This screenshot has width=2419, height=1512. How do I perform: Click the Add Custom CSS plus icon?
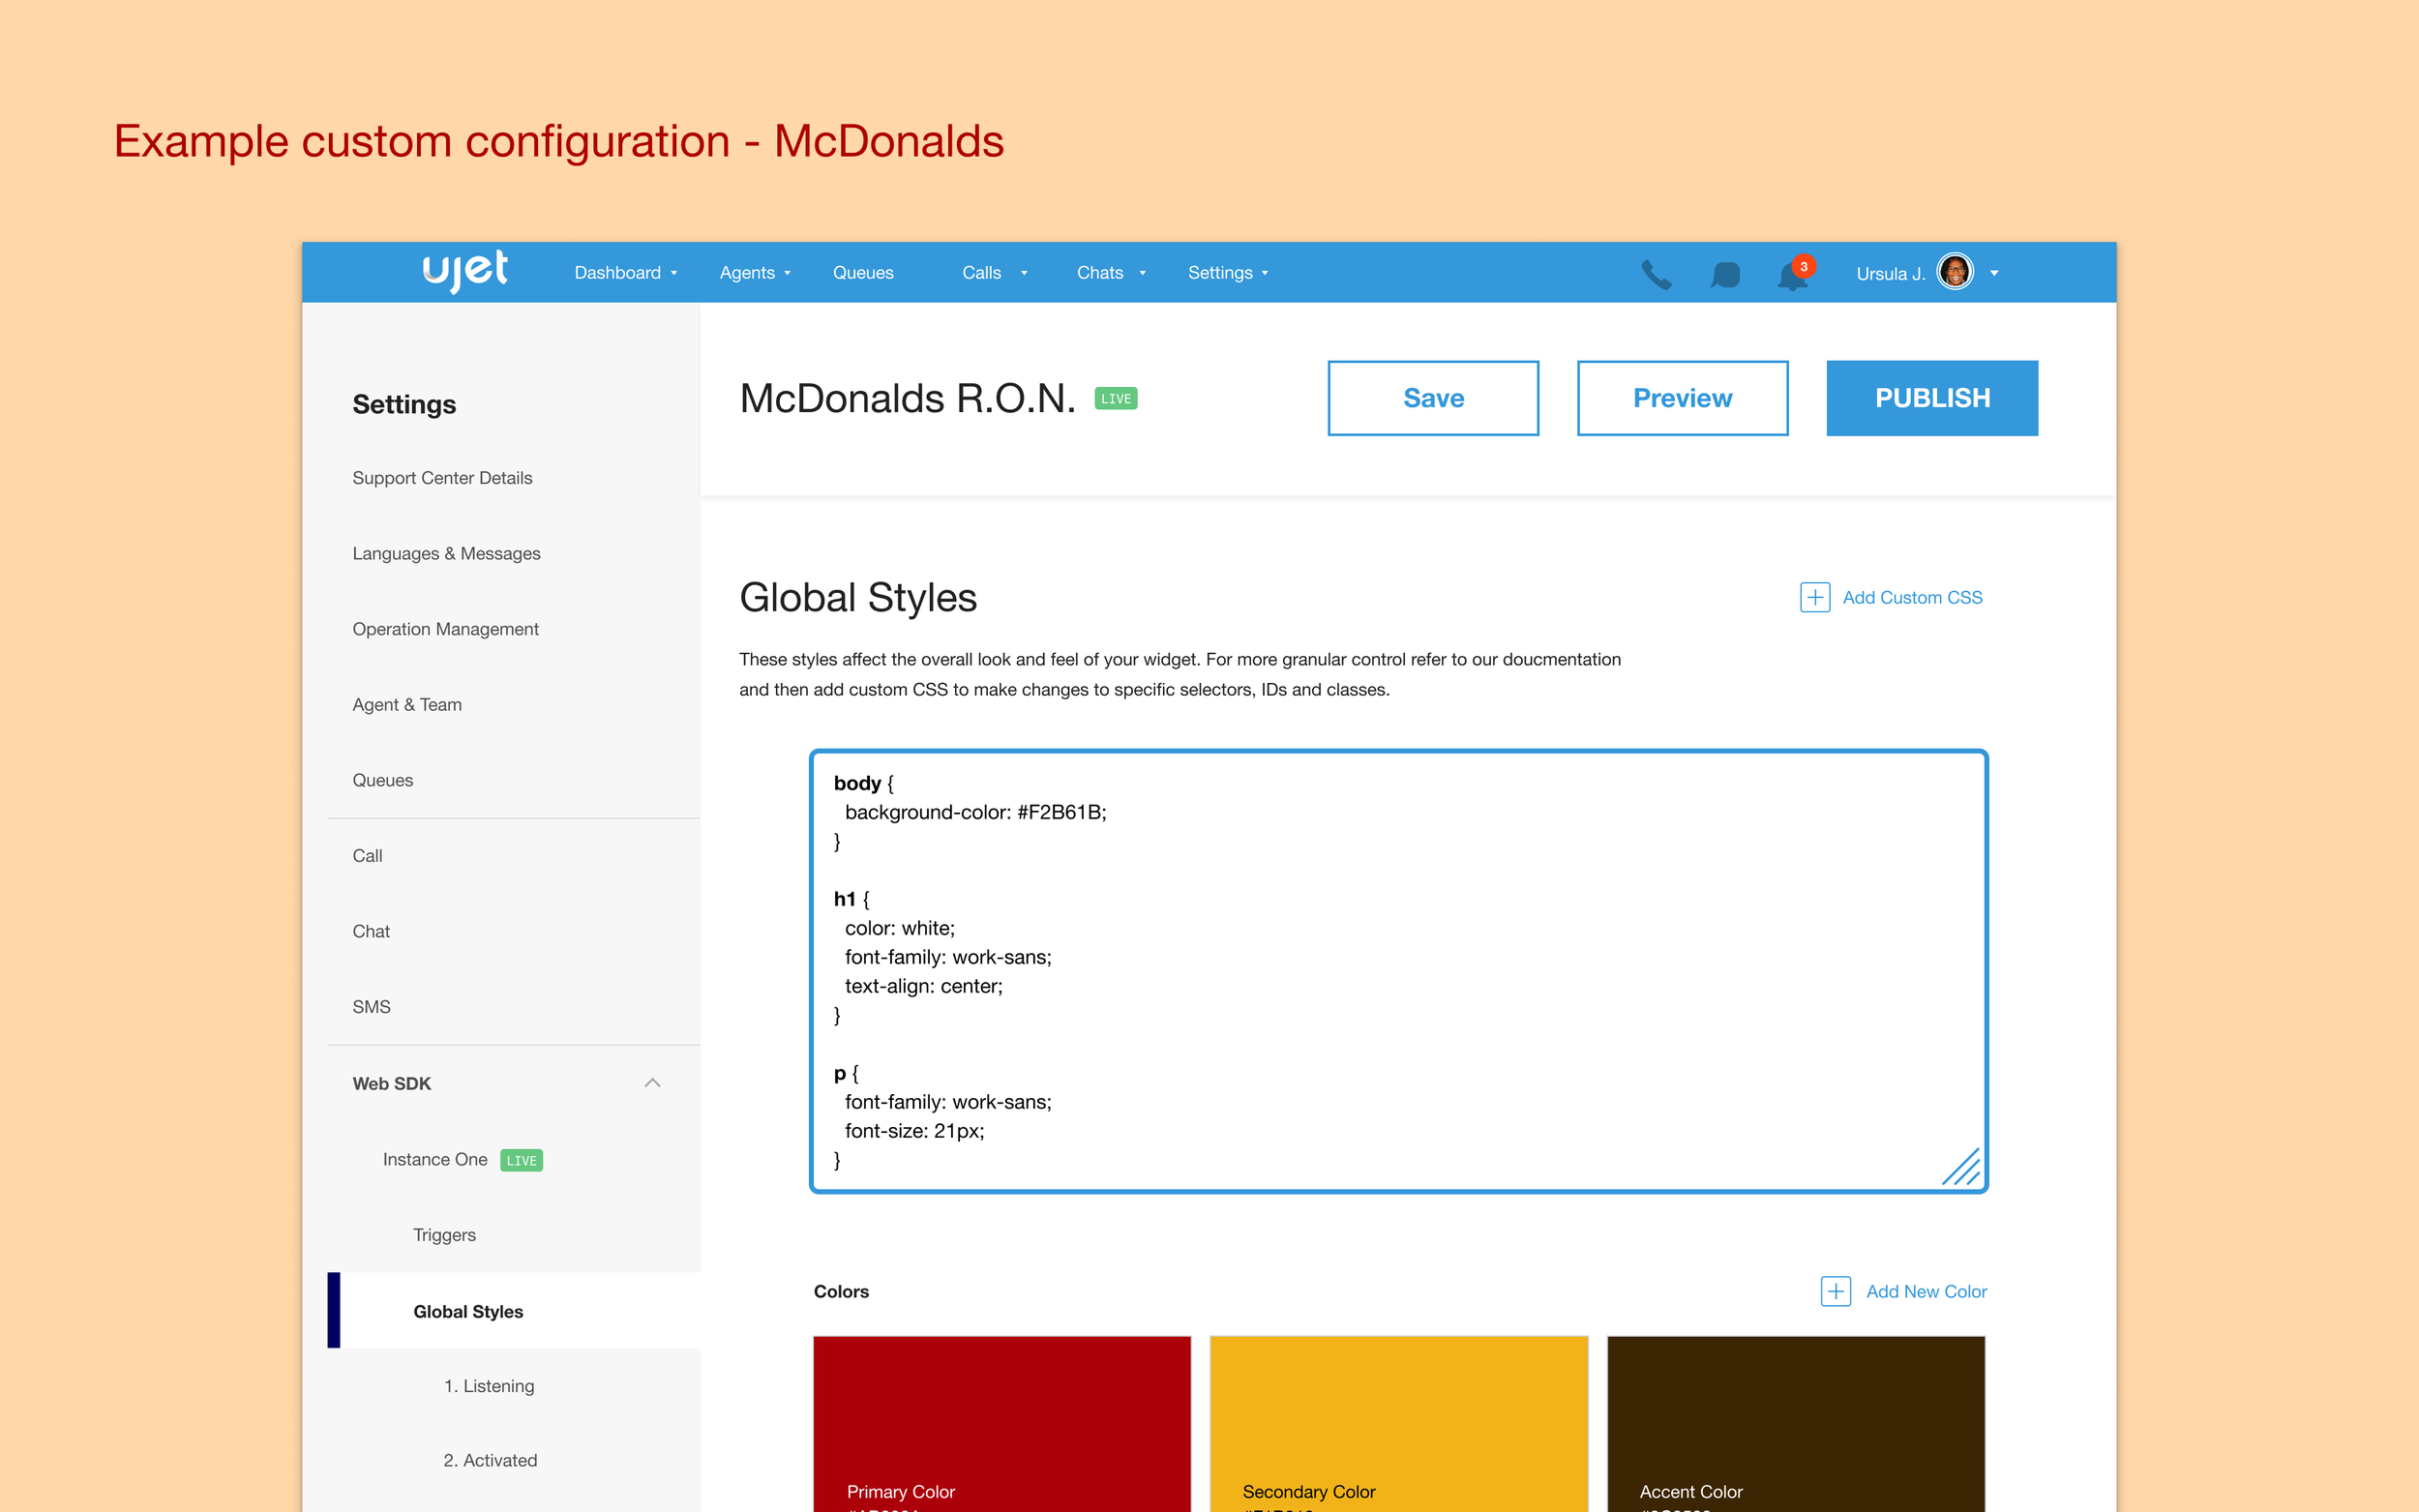pyautogui.click(x=1815, y=597)
